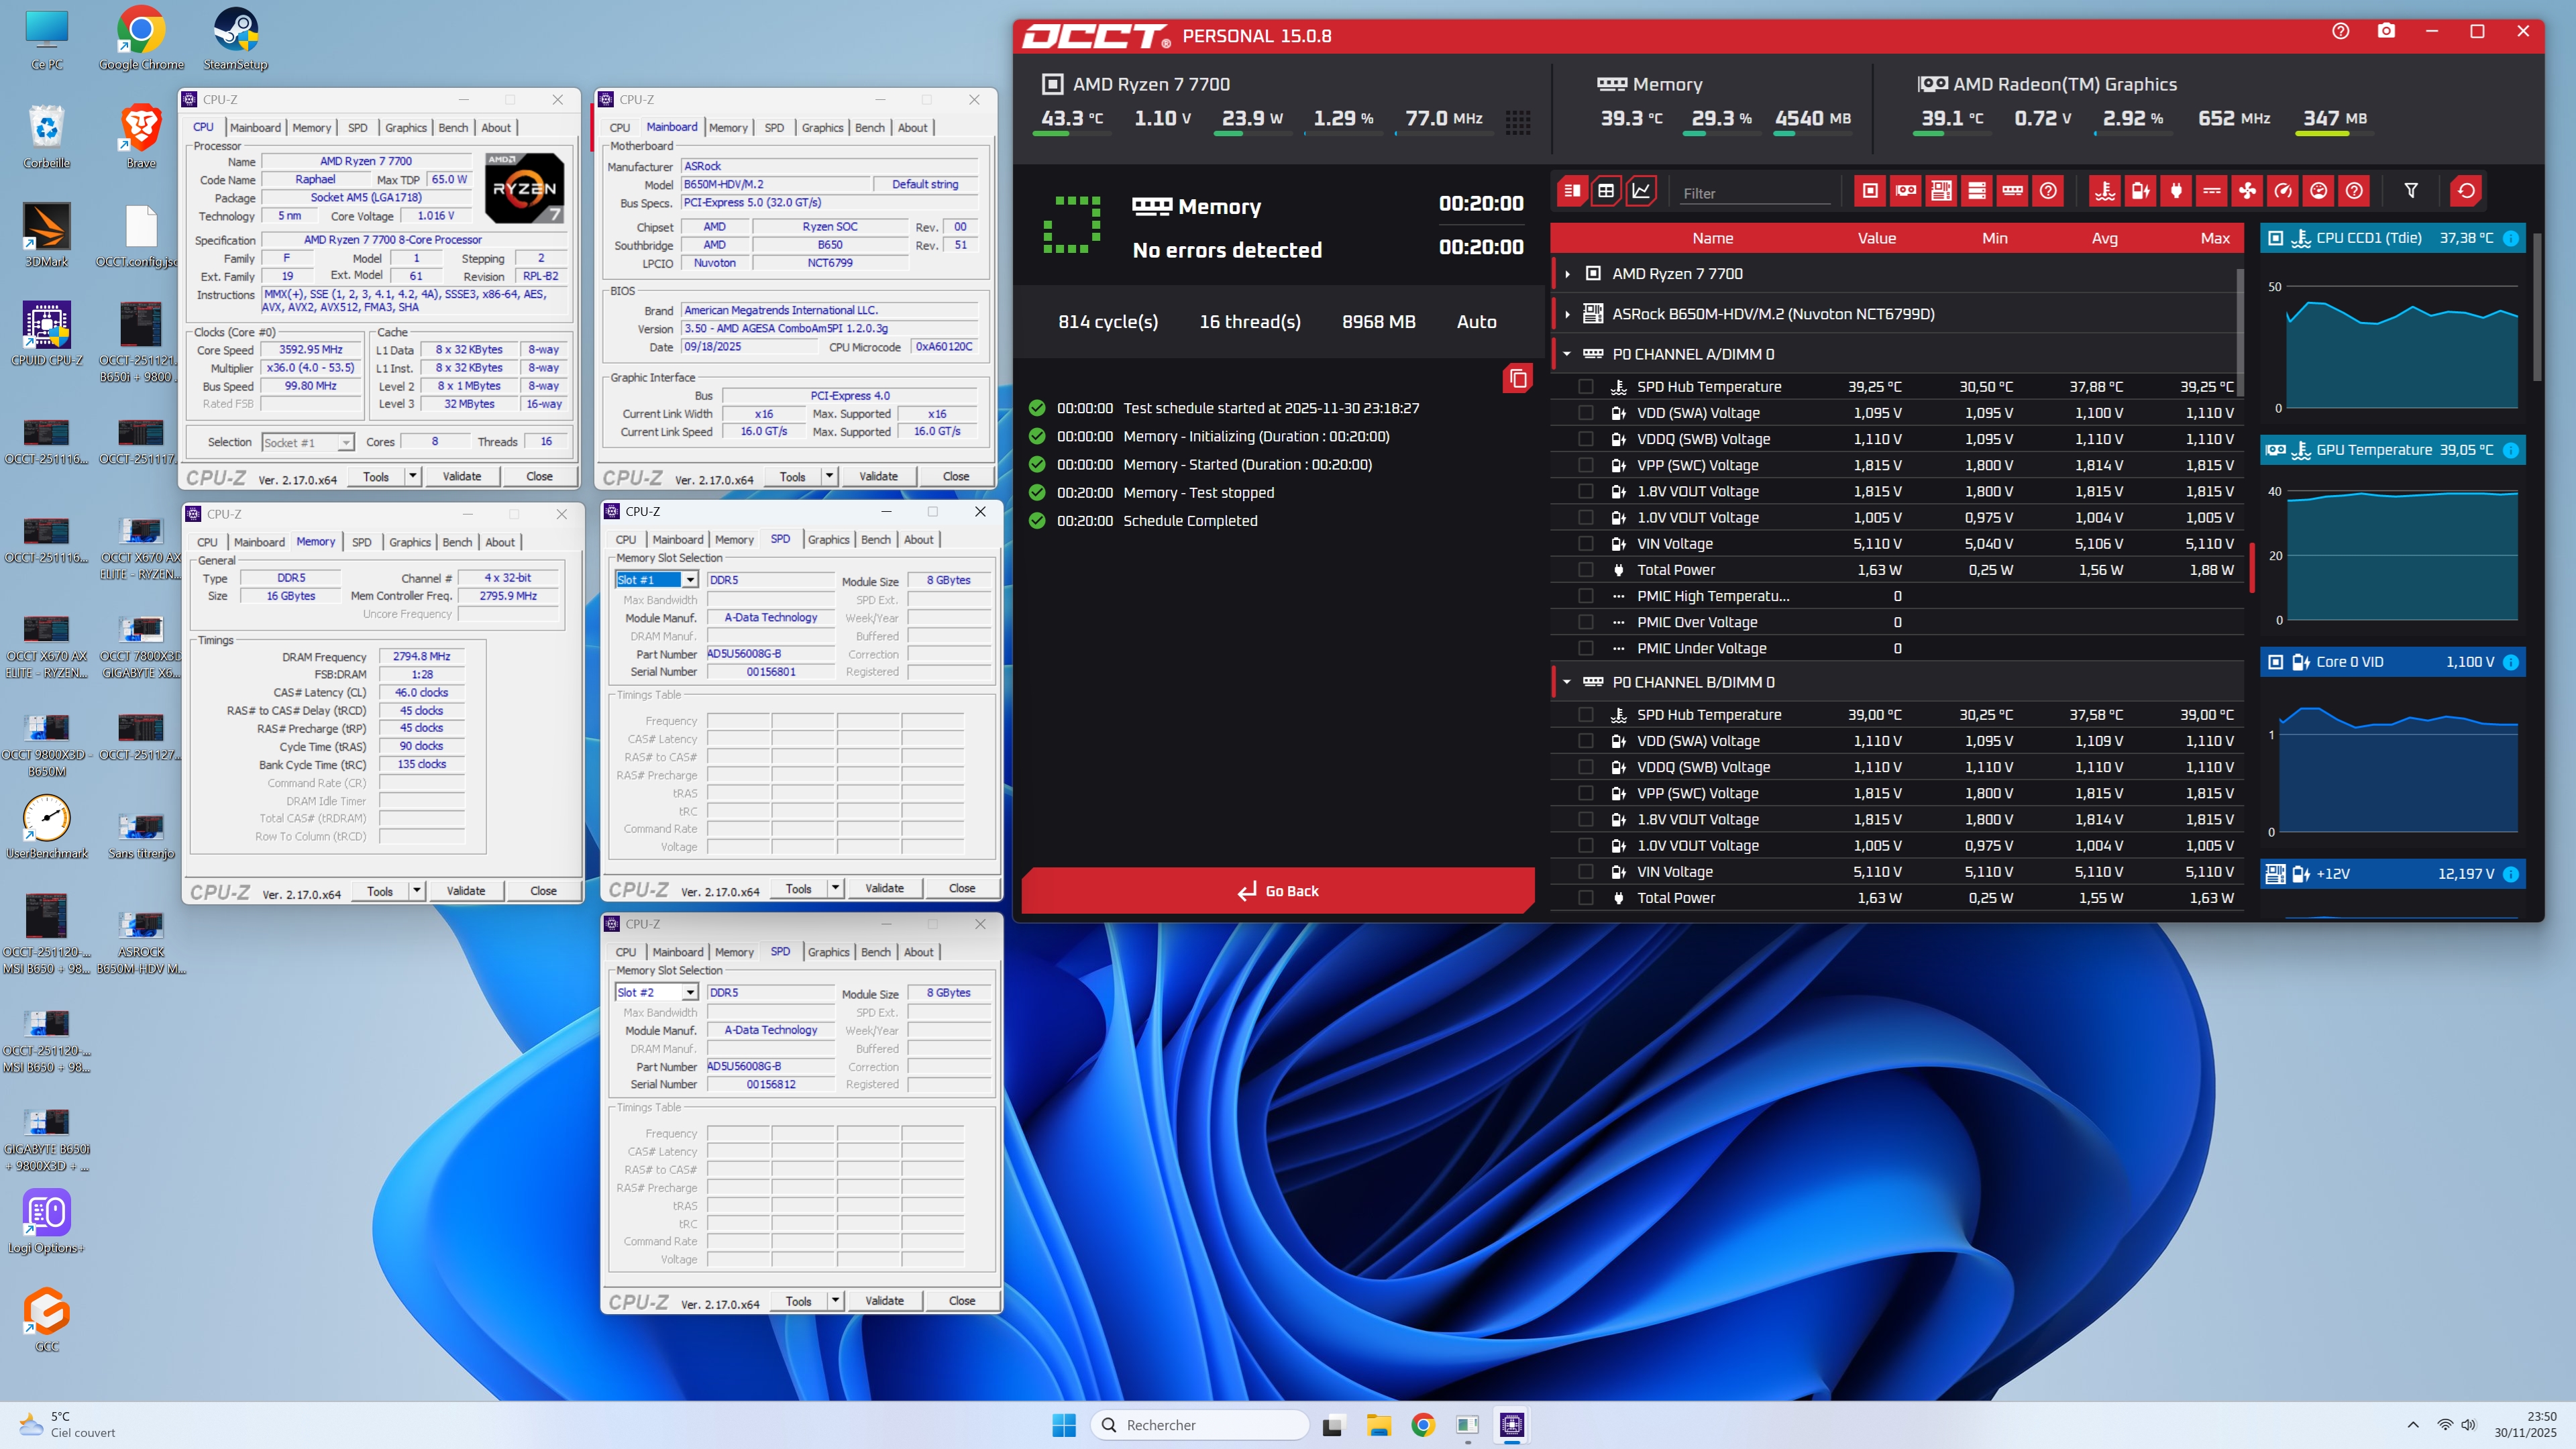Copy the test log with clipboard icon

1517,378
